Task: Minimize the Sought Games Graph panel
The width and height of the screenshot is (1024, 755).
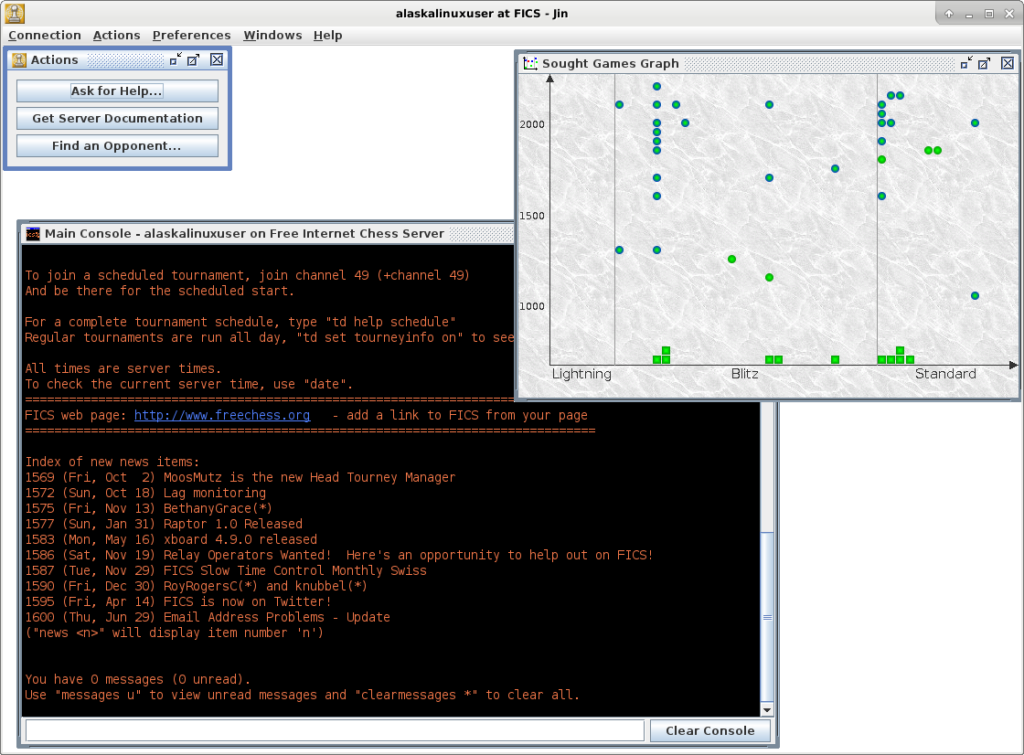Action: coord(966,63)
